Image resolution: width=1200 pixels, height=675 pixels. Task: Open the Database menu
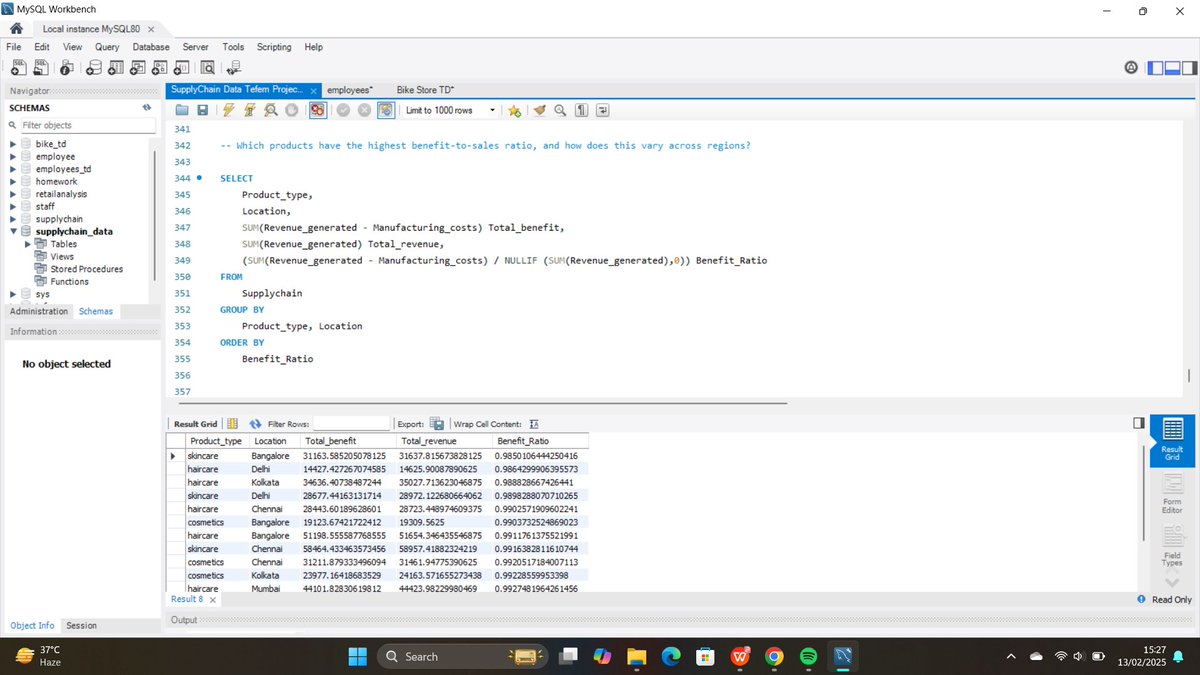pos(151,47)
